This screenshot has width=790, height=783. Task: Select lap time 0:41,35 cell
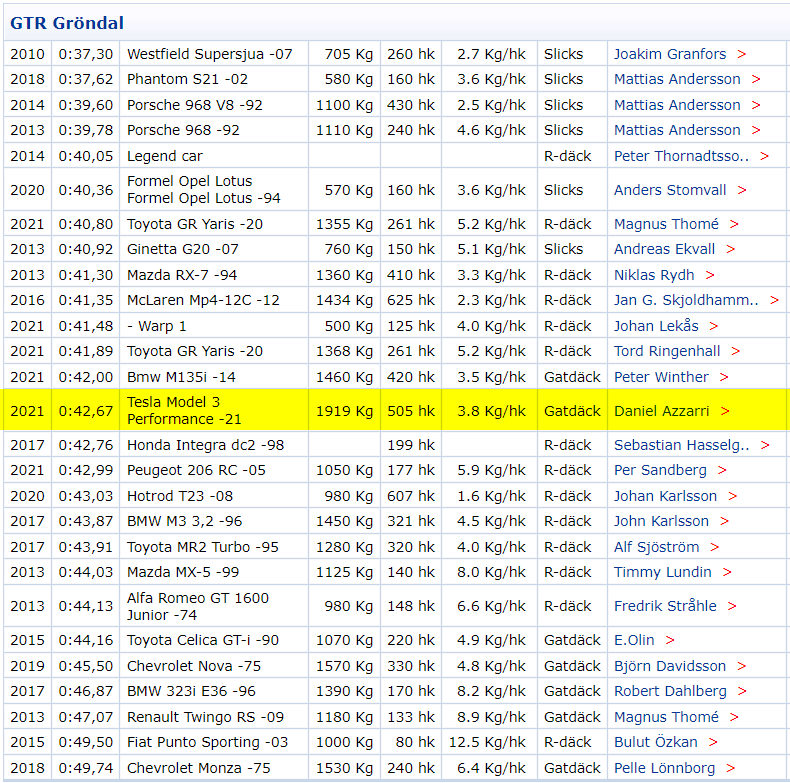86,300
